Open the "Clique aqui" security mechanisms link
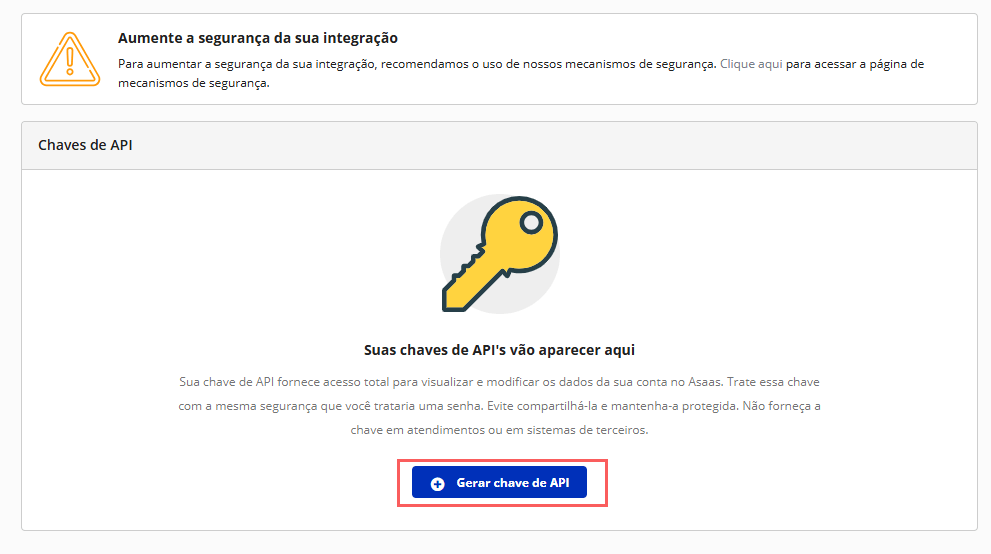The image size is (991, 554). tap(750, 64)
